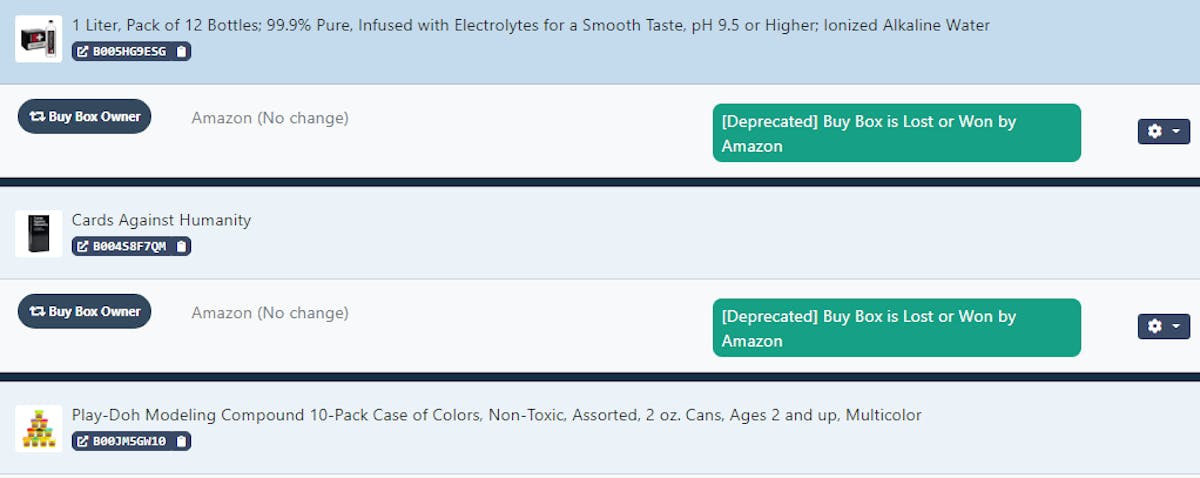1200x478 pixels.
Task: Click green Deprecated Buy Box badge in Cards row
Action: (897, 328)
